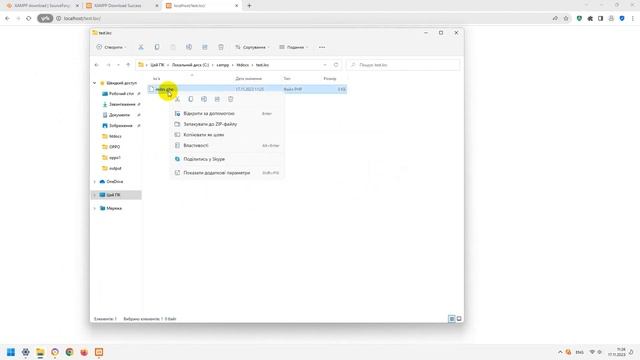The height and width of the screenshot is (360, 640).
Task: Switch to XAMPP Download Success tab
Action: point(122,6)
